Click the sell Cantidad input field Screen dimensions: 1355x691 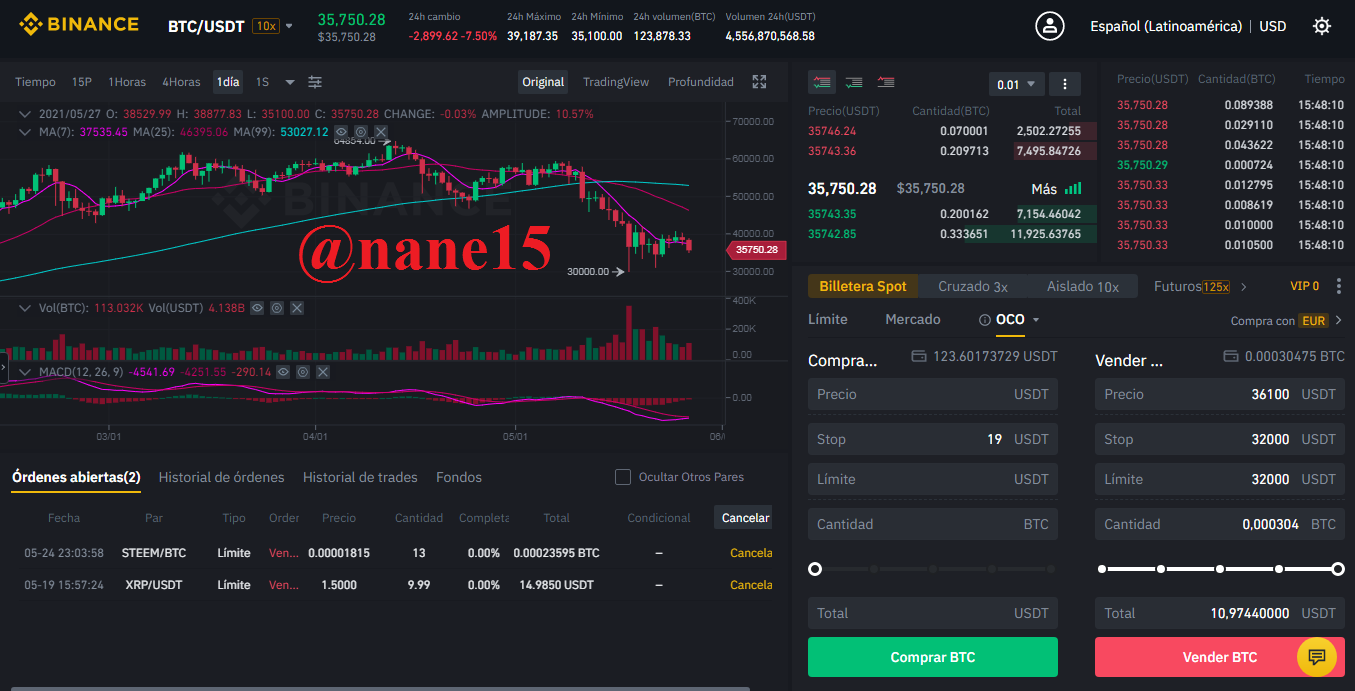(1220, 524)
